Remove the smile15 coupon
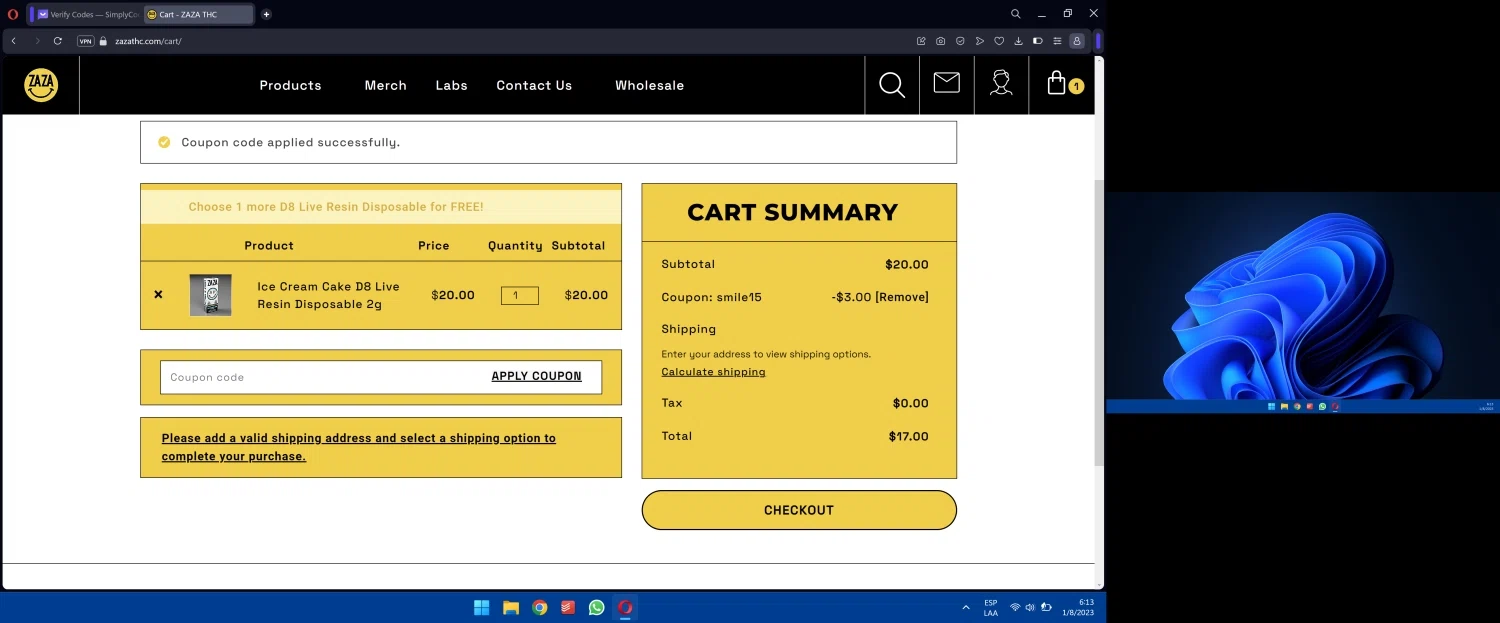 tap(902, 297)
